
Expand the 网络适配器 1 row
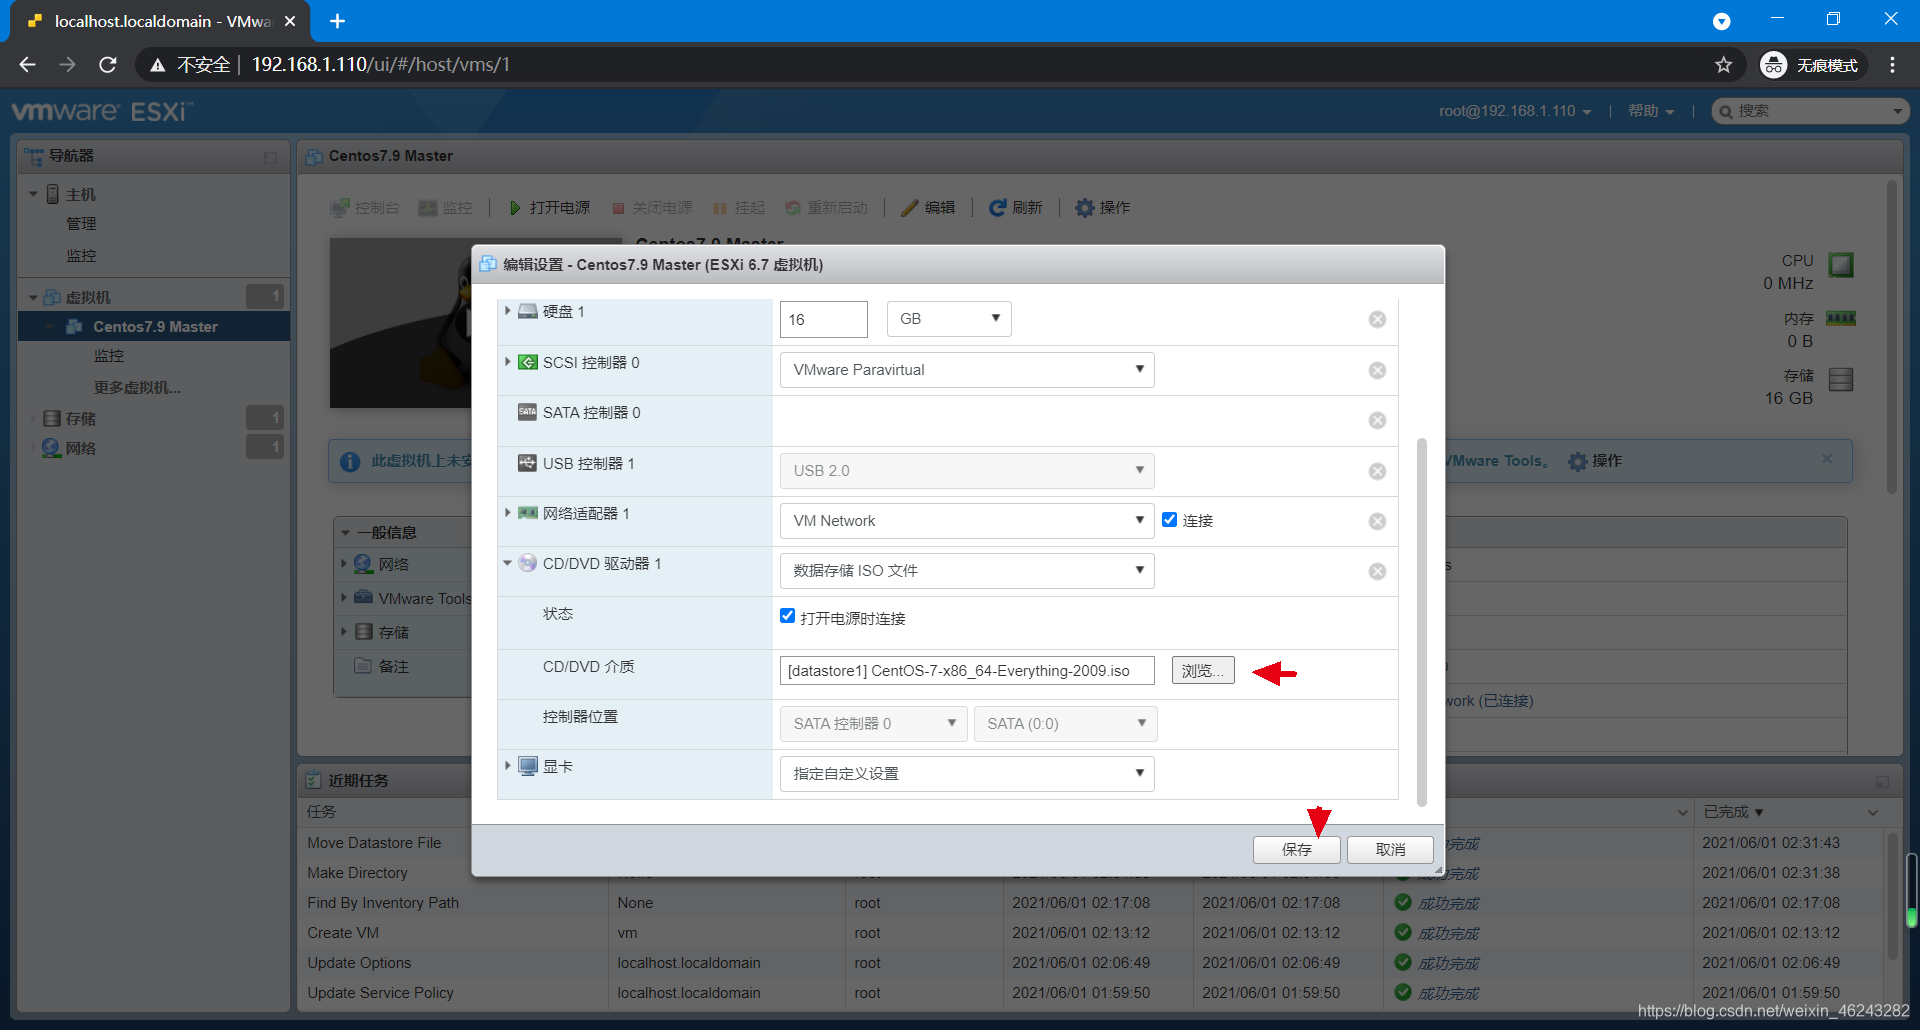(508, 512)
